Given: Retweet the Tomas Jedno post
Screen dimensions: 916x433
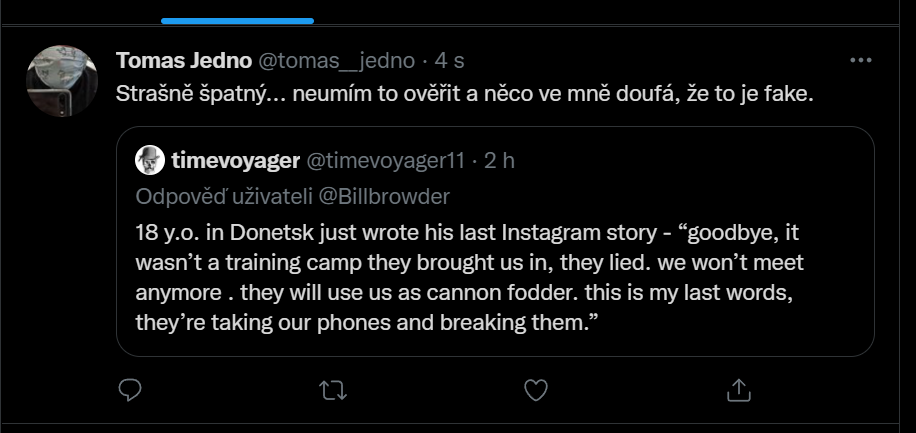Looking at the screenshot, I should [334, 390].
